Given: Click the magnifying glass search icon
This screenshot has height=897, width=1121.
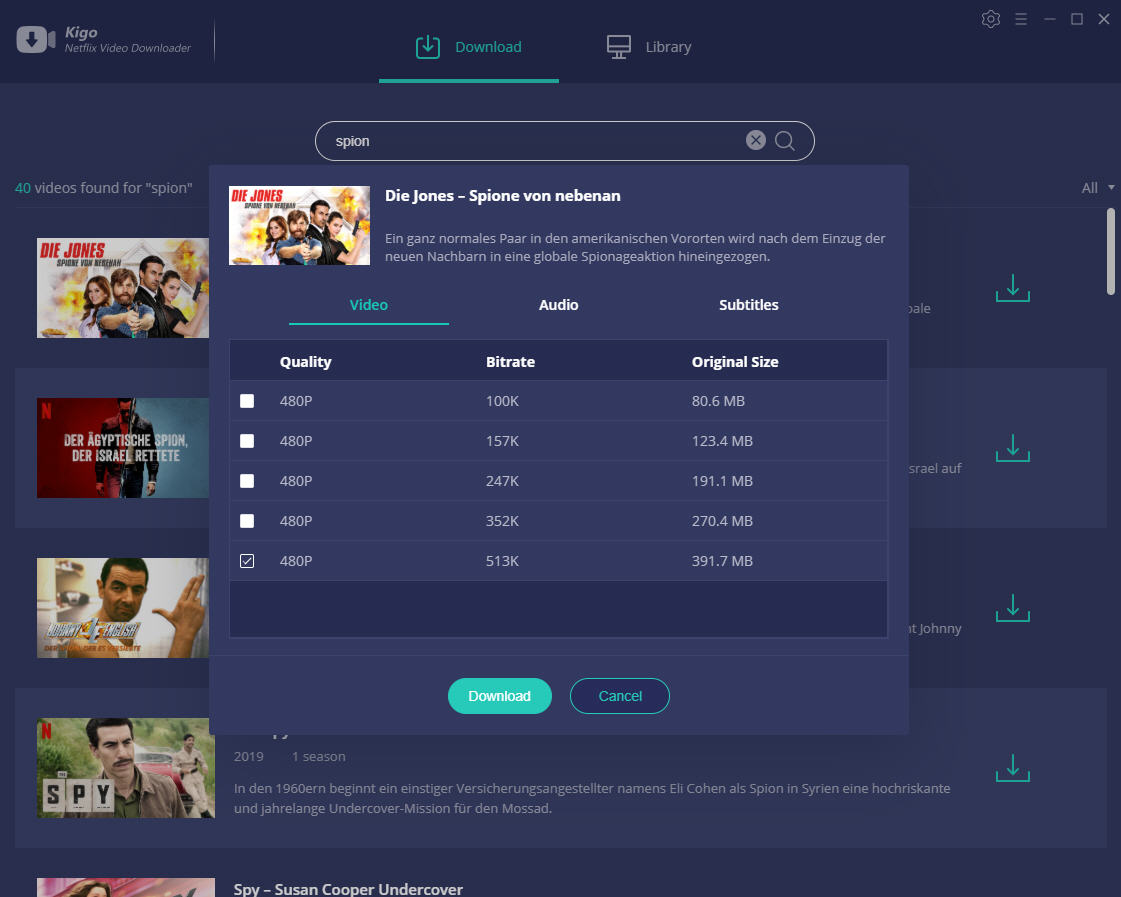Looking at the screenshot, I should (785, 141).
